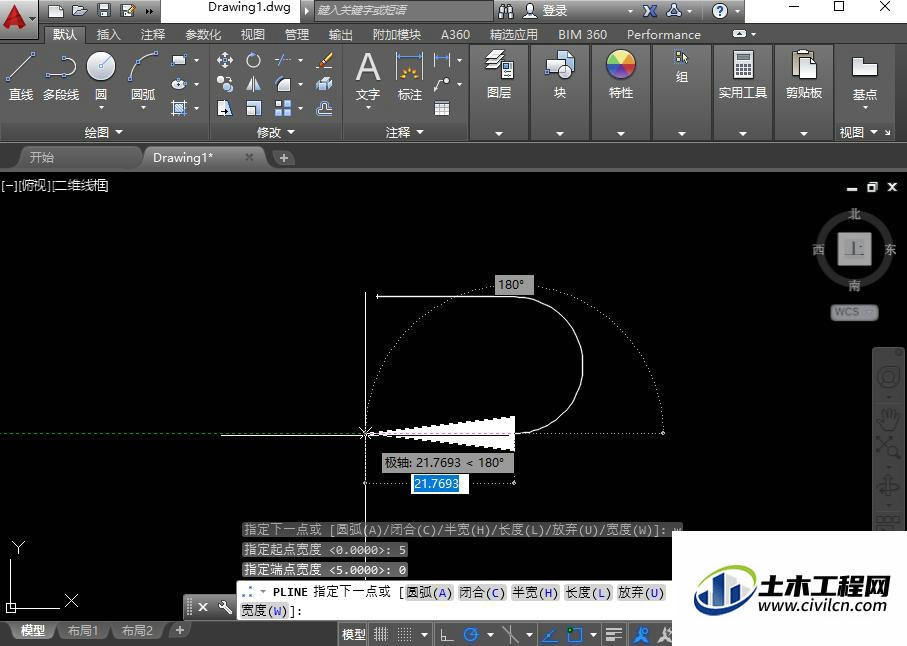Click the Save icon in quick access
The image size is (907, 646).
[x=104, y=10]
